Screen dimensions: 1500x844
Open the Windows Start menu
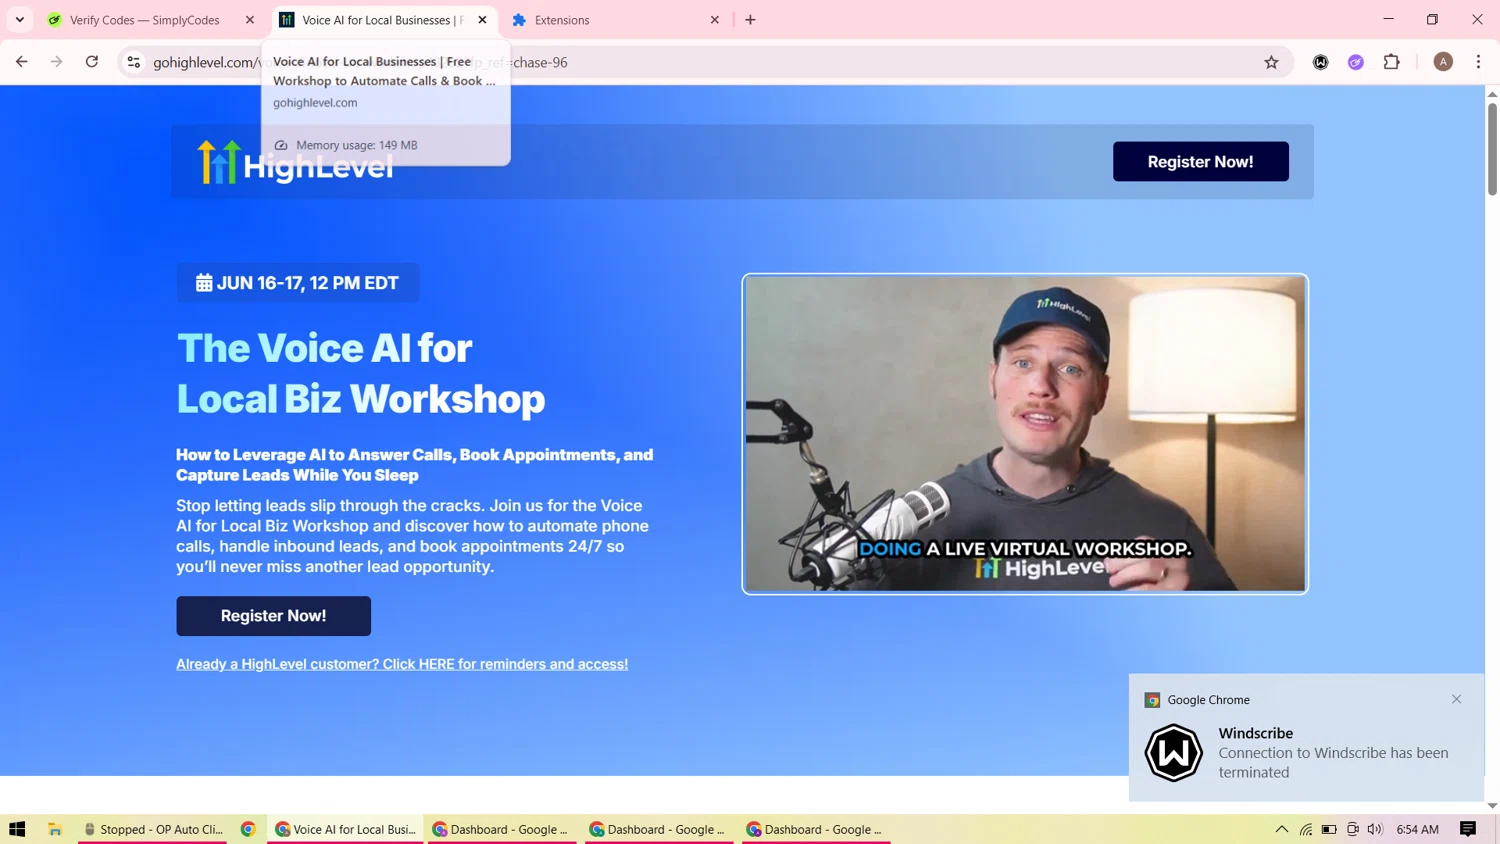17,829
